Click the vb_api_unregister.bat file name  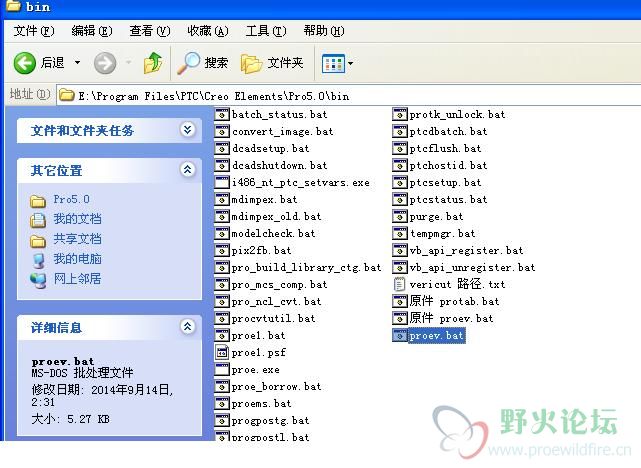pyautogui.click(x=472, y=267)
